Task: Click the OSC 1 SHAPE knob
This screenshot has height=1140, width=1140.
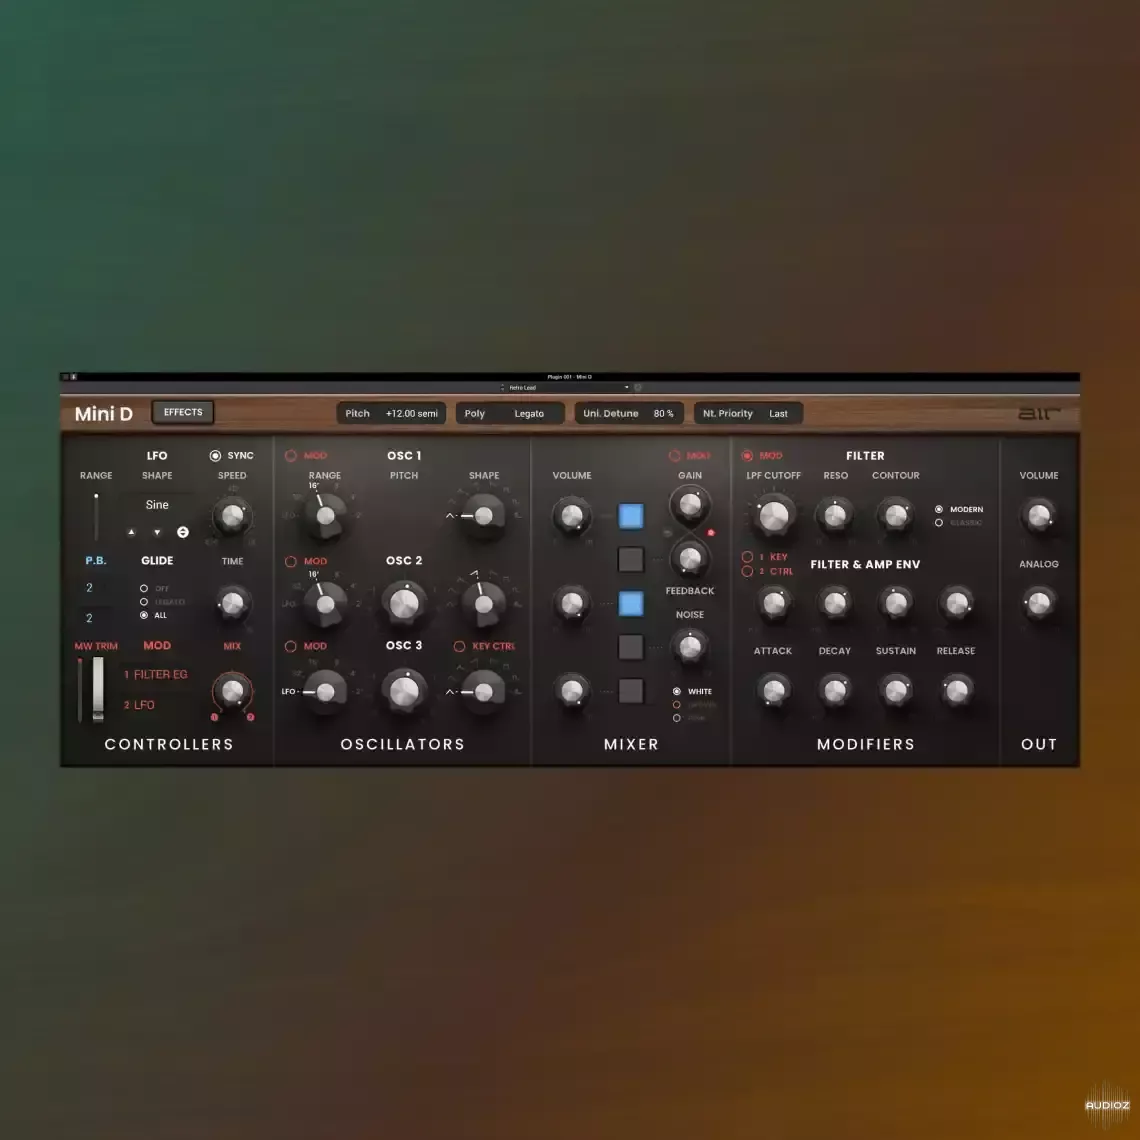Action: 483,516
